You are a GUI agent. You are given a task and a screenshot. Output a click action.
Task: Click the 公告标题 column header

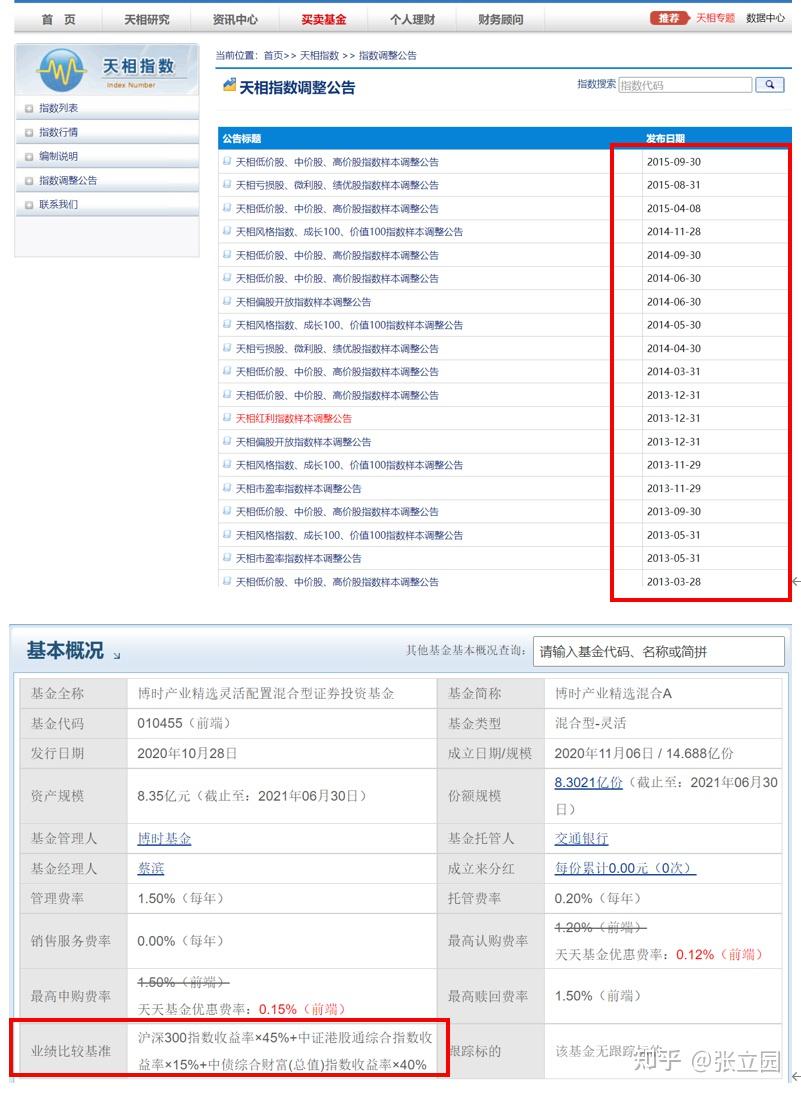(242, 139)
